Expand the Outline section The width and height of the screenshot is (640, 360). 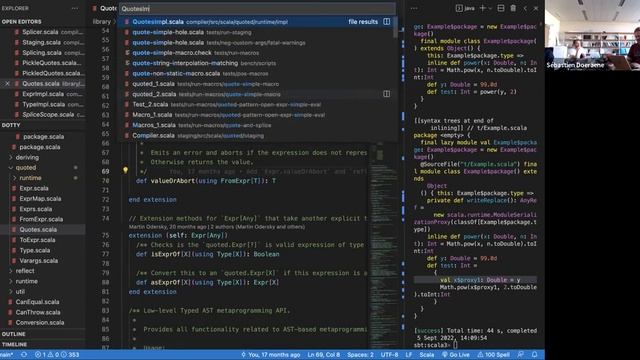(x=42, y=334)
